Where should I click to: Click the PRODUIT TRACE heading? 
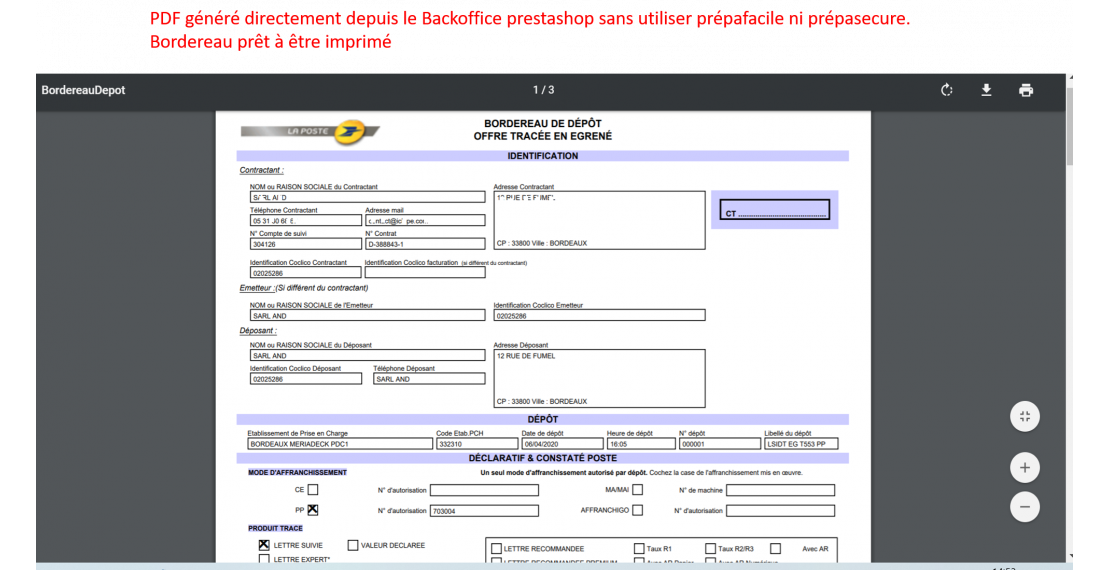click(275, 528)
